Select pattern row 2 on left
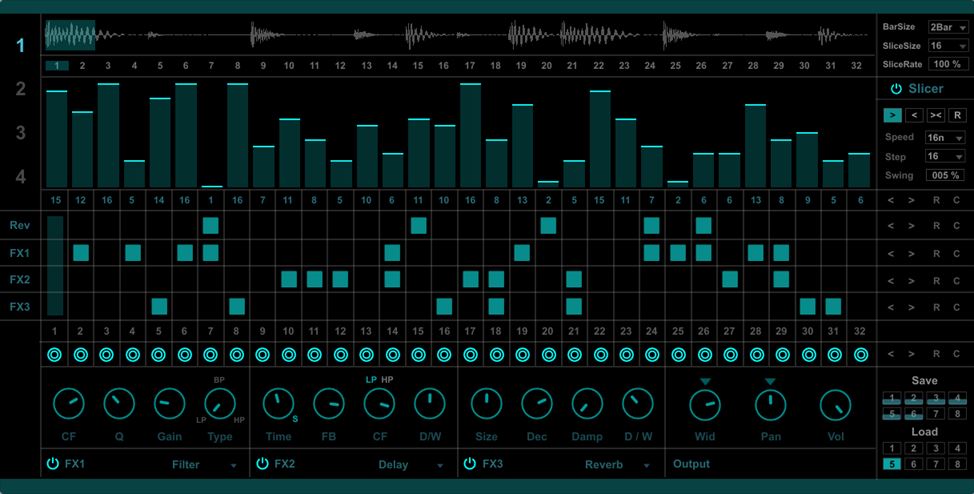Image resolution: width=974 pixels, height=494 pixels. pos(20,90)
